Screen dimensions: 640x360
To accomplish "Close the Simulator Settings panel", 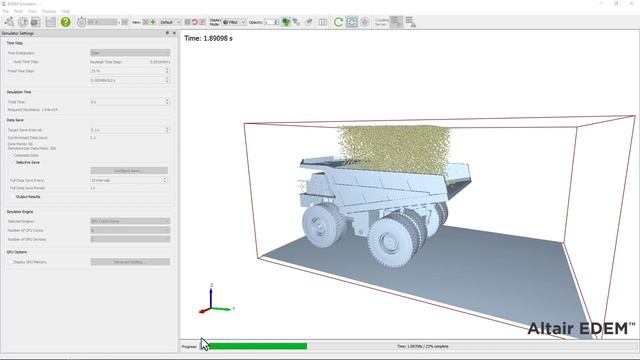I will tap(174, 33).
